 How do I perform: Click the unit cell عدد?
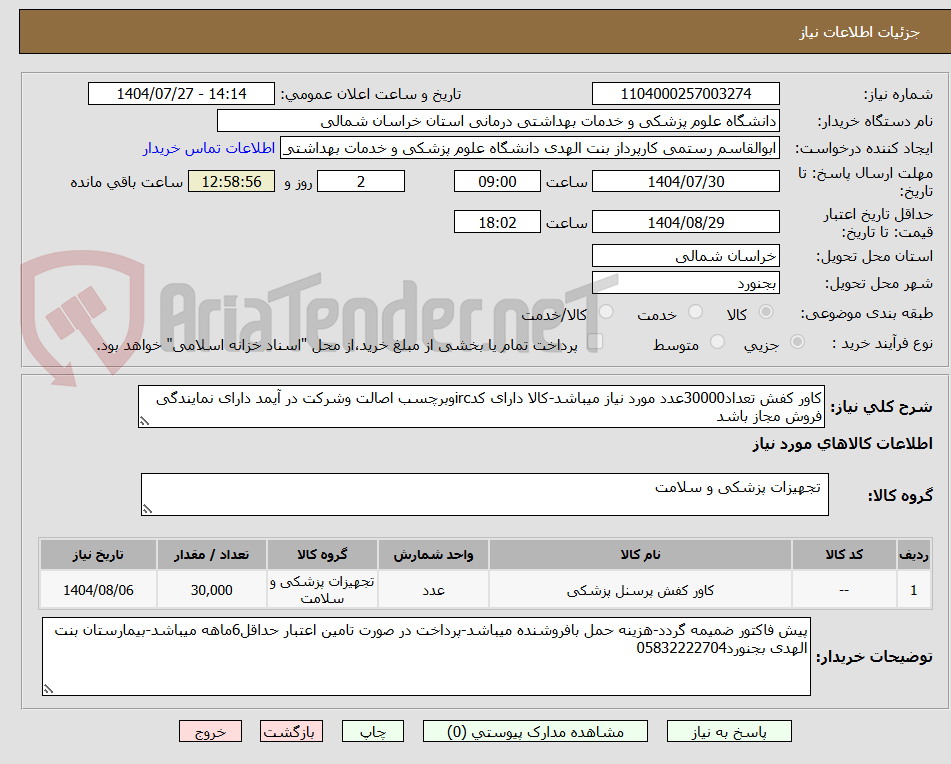coord(434,590)
